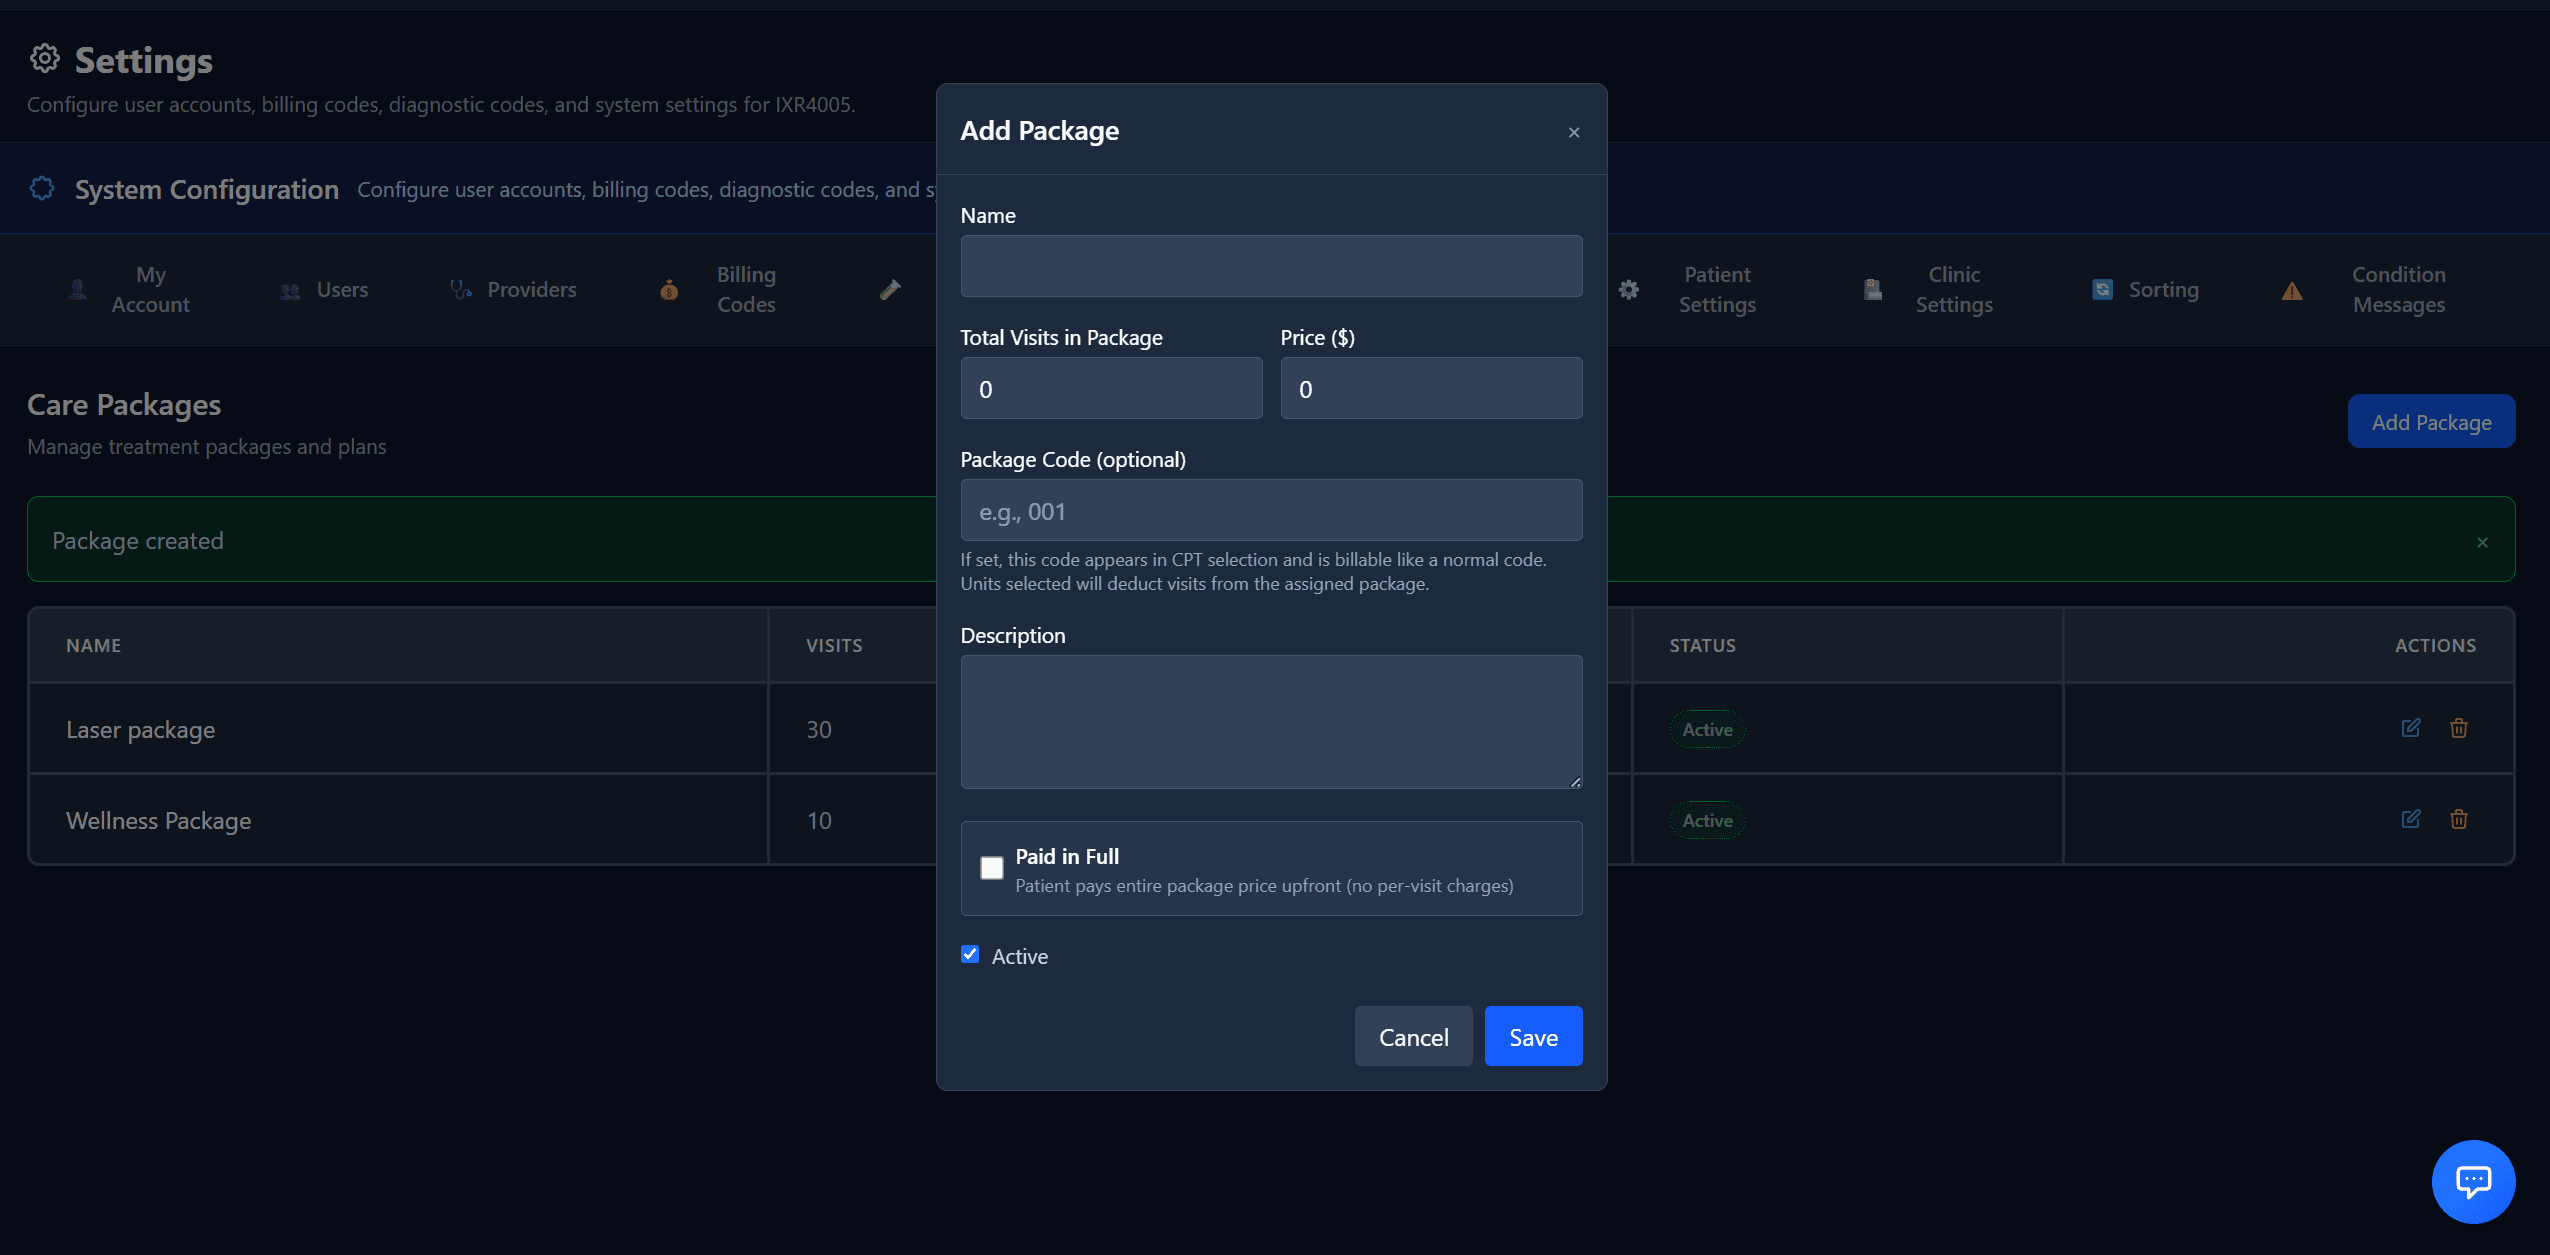The image size is (2550, 1255).
Task: Edit the Laser package using the pencil icon
Action: click(x=2411, y=729)
